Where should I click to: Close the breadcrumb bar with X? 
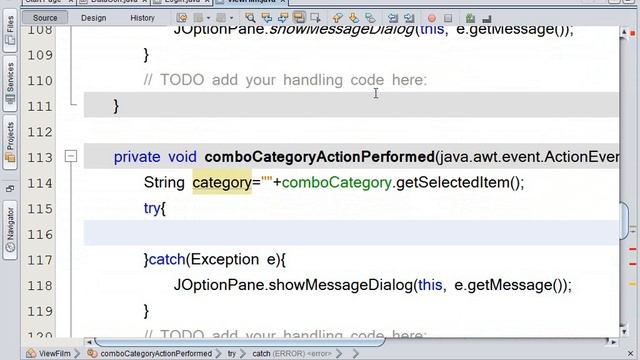pyautogui.click(x=631, y=353)
